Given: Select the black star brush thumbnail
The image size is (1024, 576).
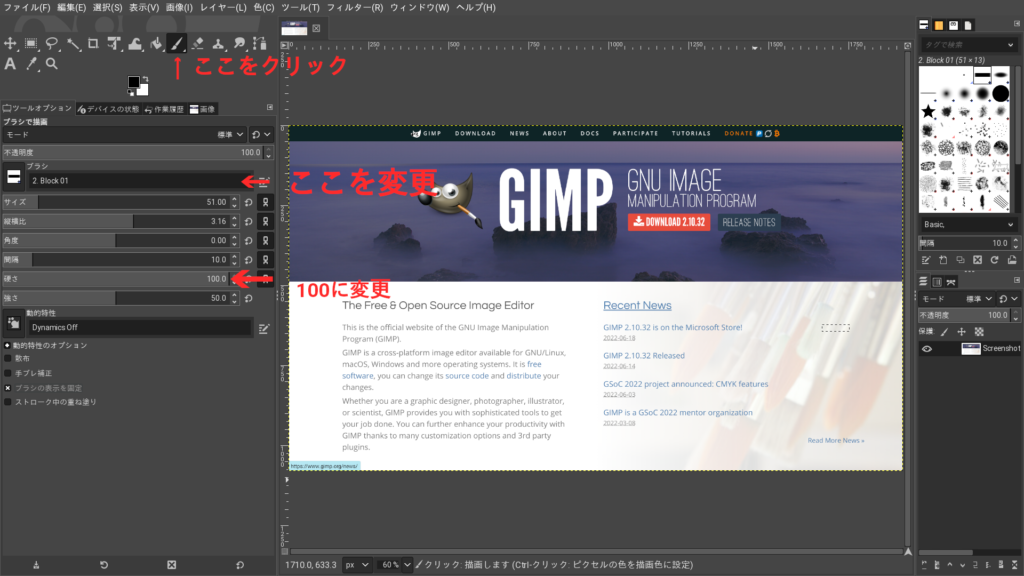Looking at the screenshot, I should (928, 112).
